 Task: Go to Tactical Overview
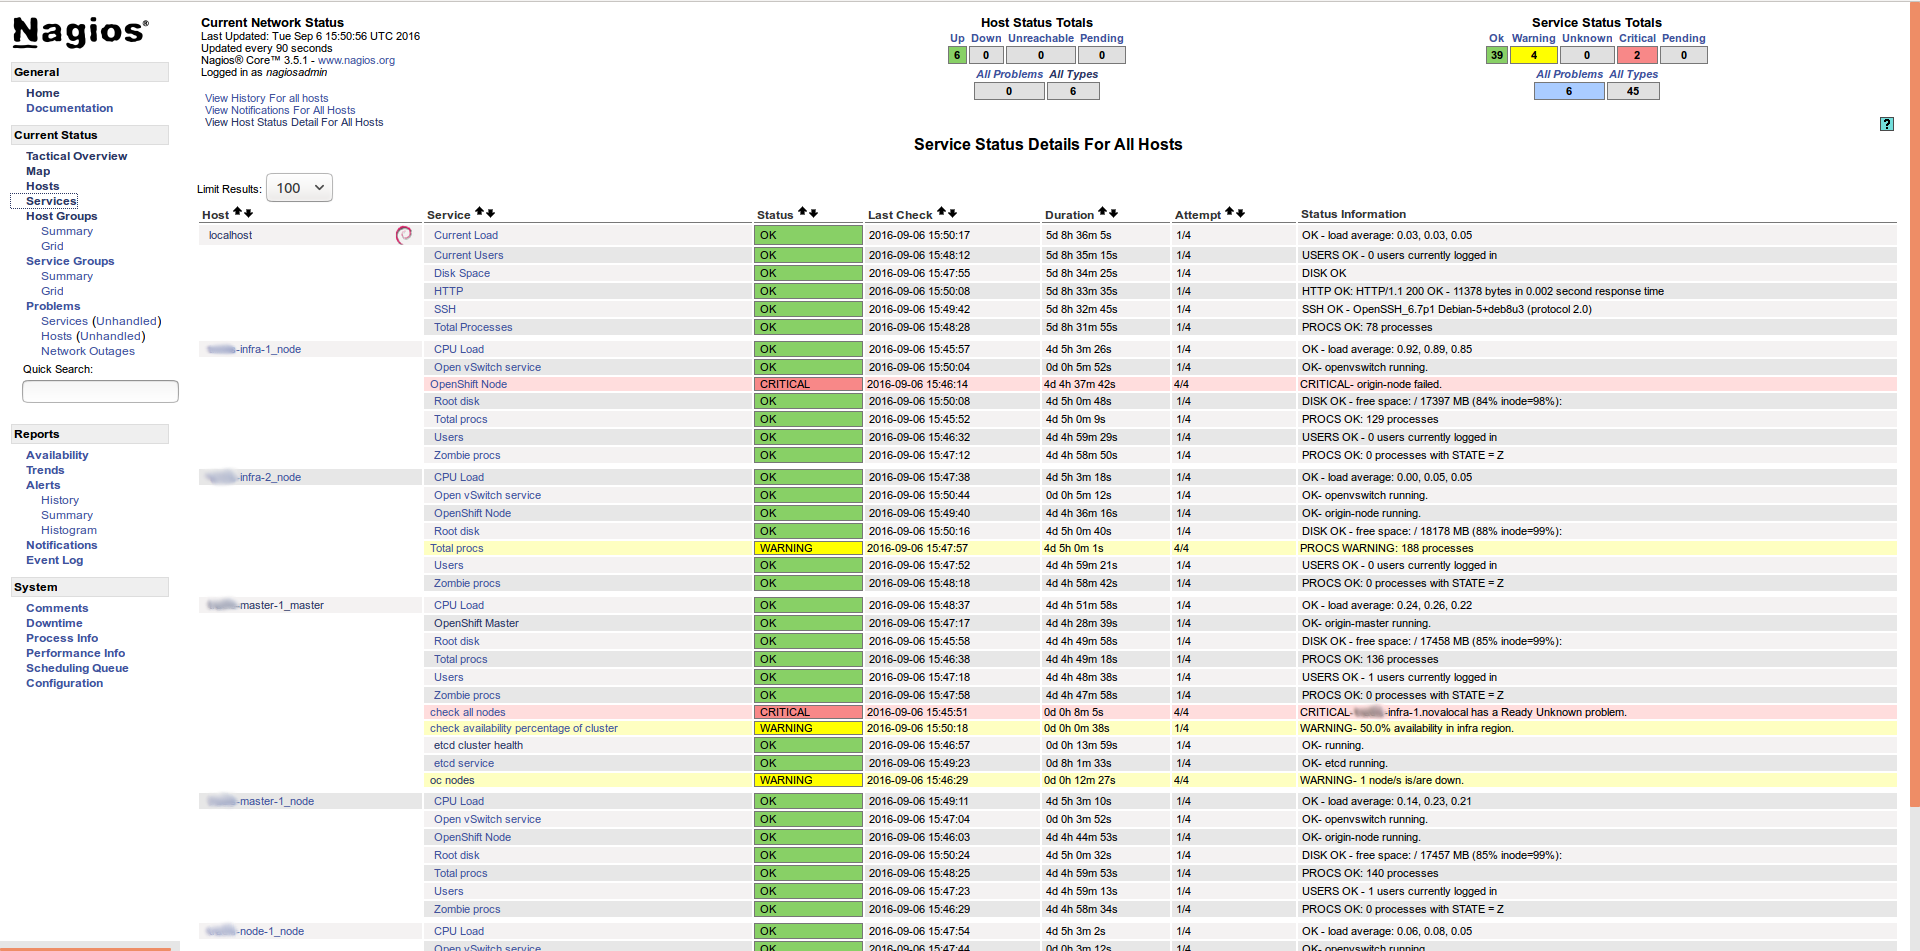(76, 156)
